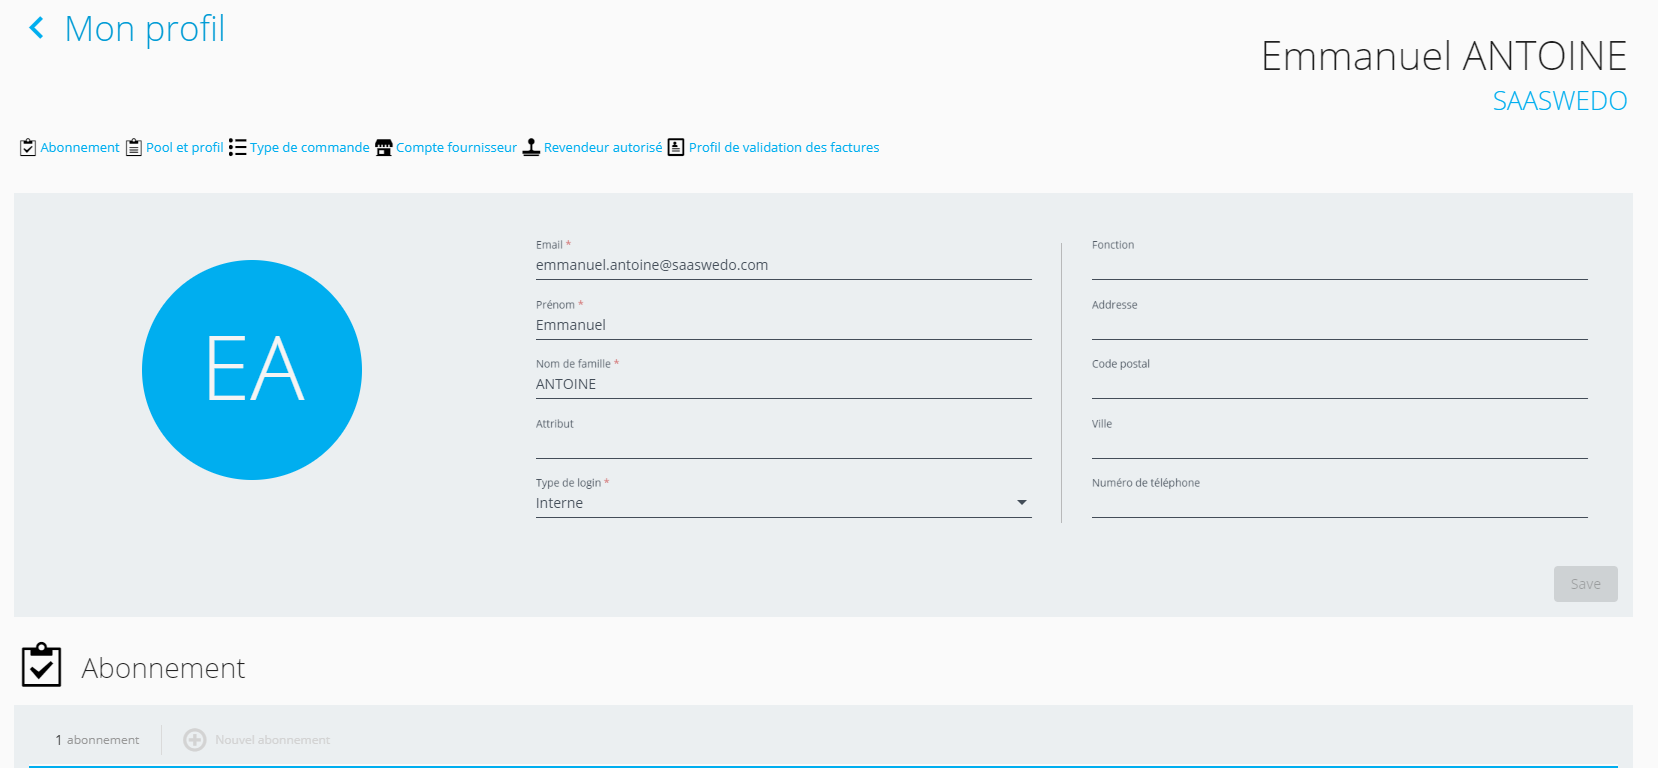This screenshot has height=768, width=1658.
Task: Click the Profil de validation des factures icon
Action: coord(676,147)
